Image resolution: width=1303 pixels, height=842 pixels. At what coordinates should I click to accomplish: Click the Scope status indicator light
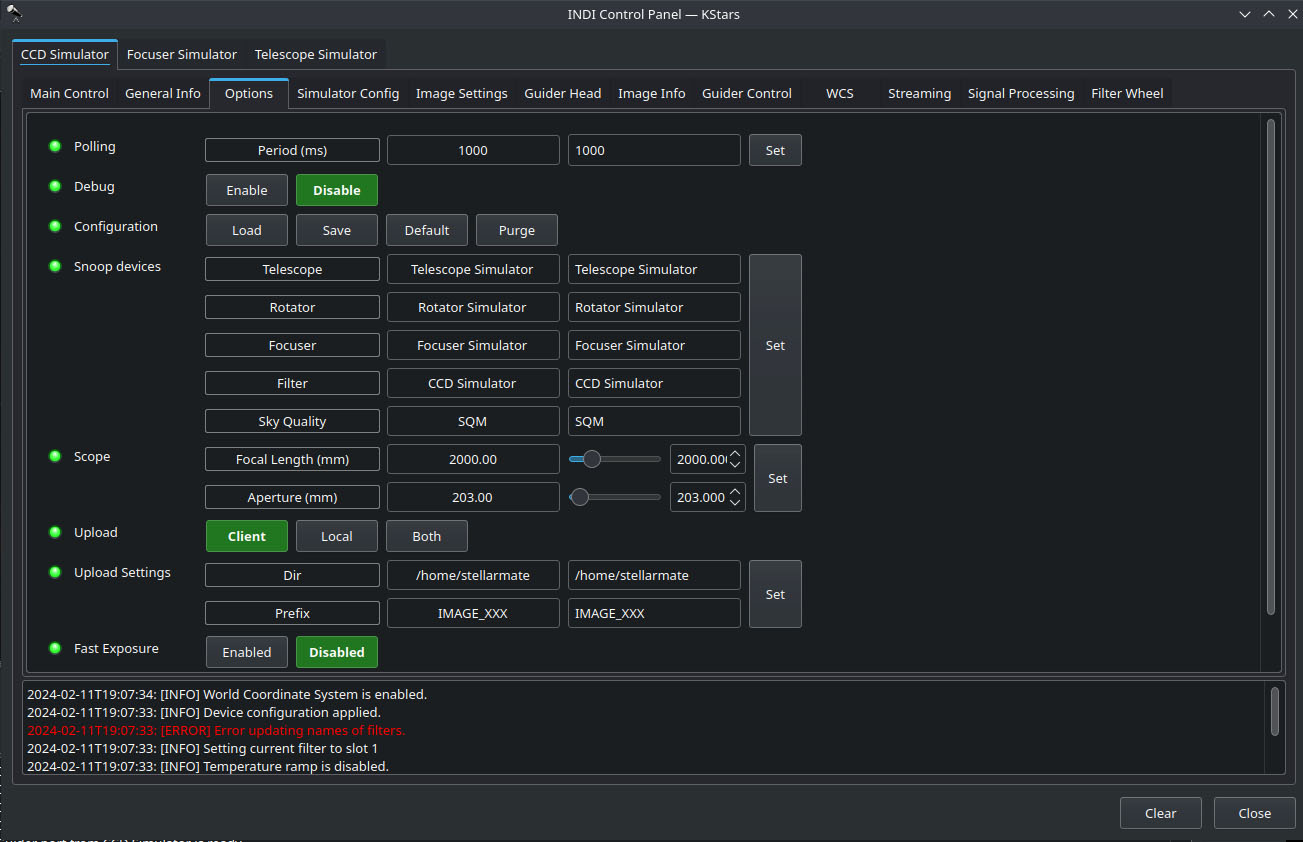(x=55, y=457)
